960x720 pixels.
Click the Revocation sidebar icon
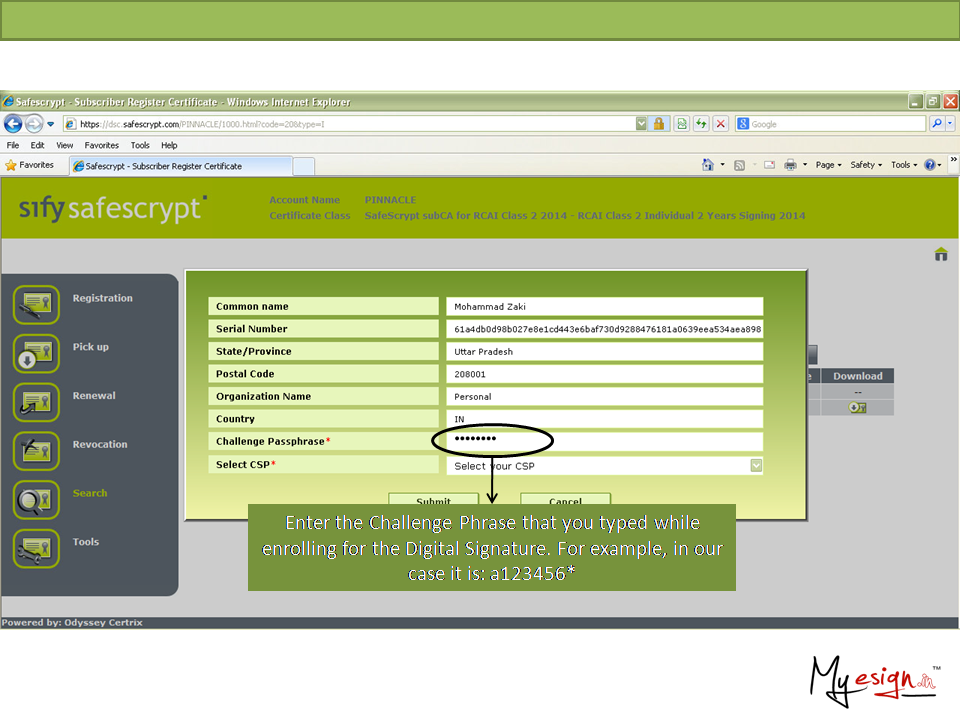pos(37,451)
